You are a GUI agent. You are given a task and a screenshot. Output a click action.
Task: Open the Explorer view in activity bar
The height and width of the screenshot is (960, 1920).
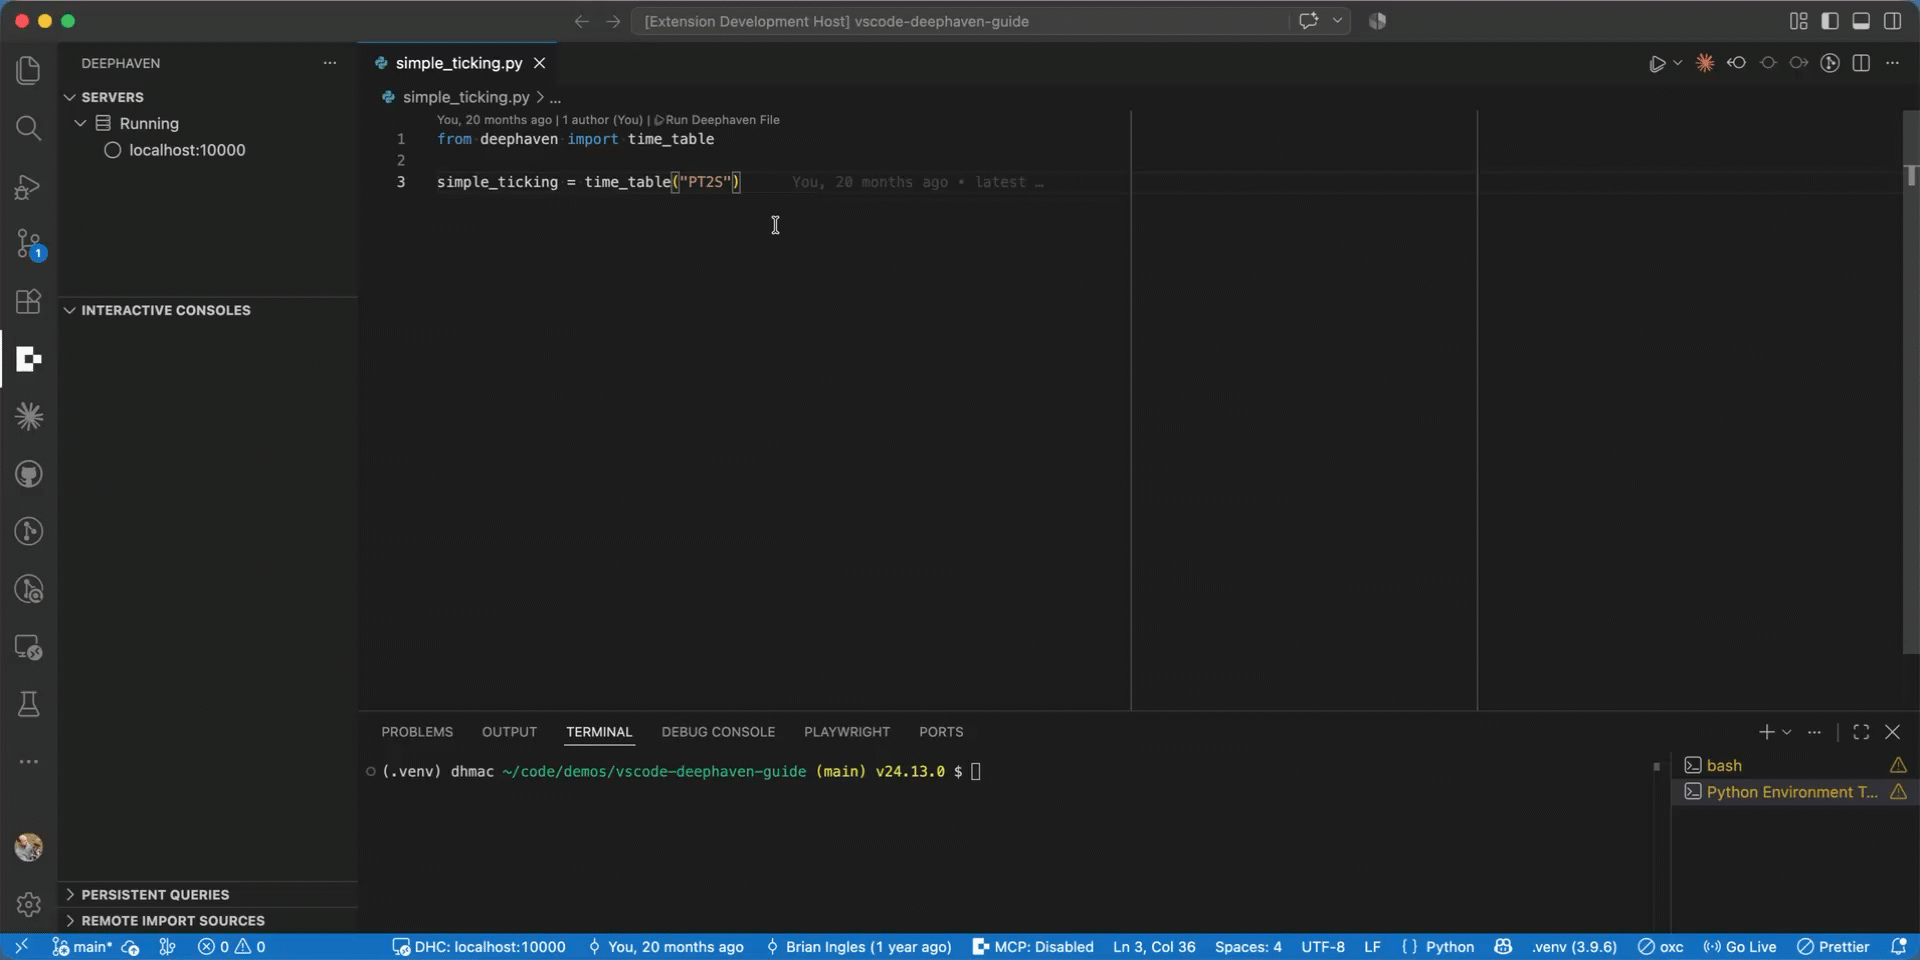click(x=28, y=70)
